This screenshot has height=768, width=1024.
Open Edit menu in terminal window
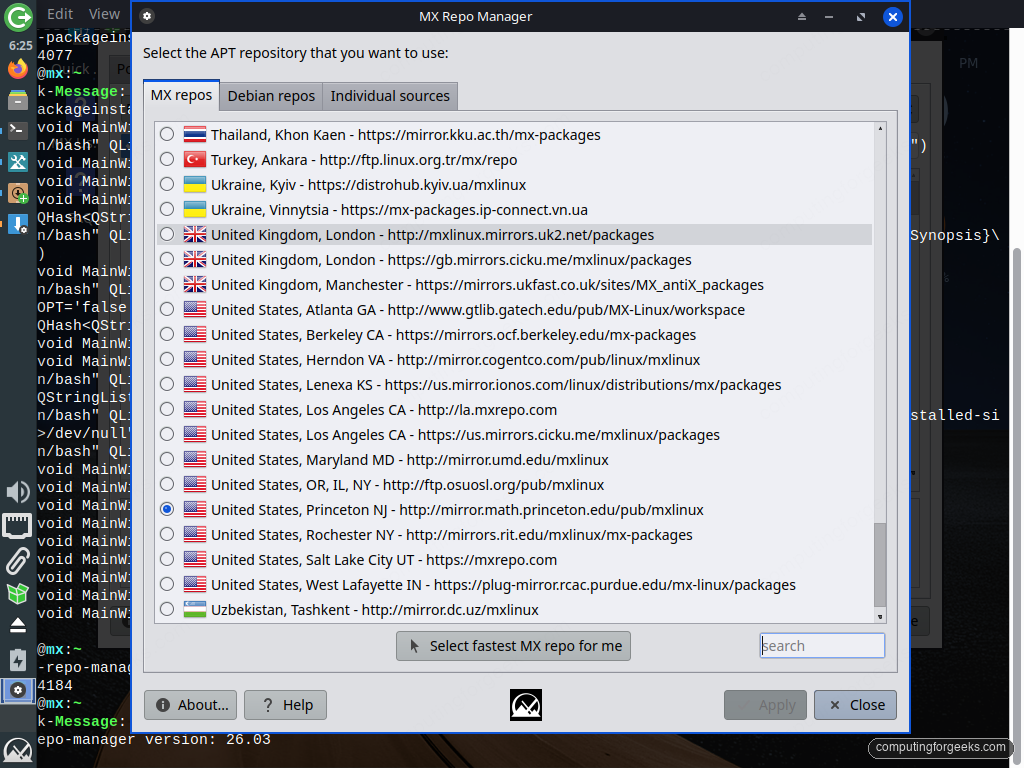[60, 14]
